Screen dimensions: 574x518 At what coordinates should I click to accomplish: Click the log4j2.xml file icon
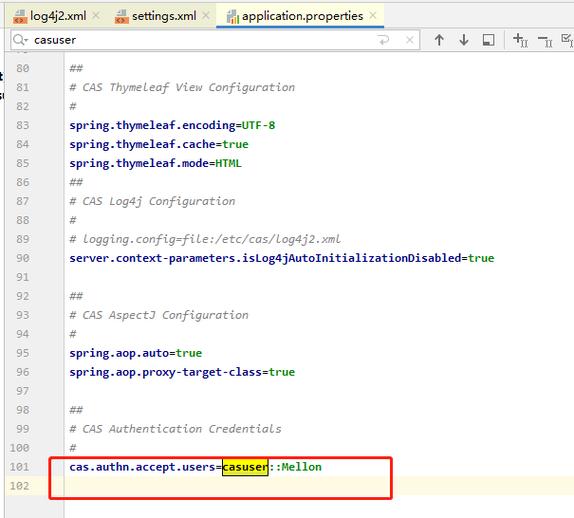[20, 17]
